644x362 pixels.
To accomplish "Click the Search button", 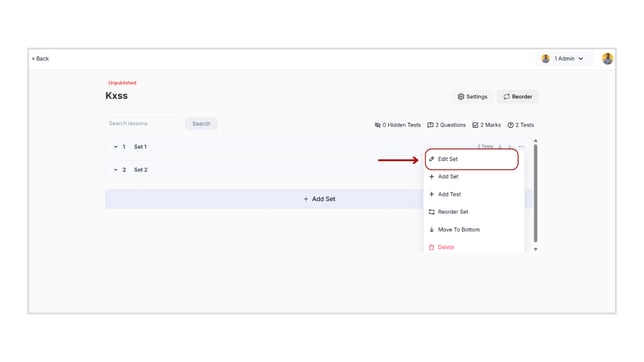I will pyautogui.click(x=201, y=123).
